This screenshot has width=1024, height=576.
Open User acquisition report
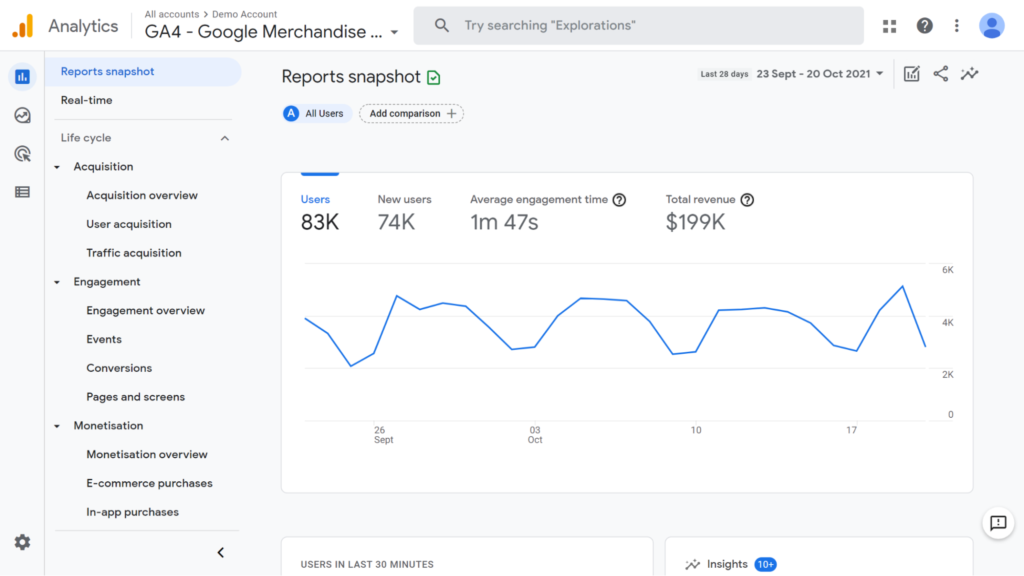pyautogui.click(x=129, y=224)
